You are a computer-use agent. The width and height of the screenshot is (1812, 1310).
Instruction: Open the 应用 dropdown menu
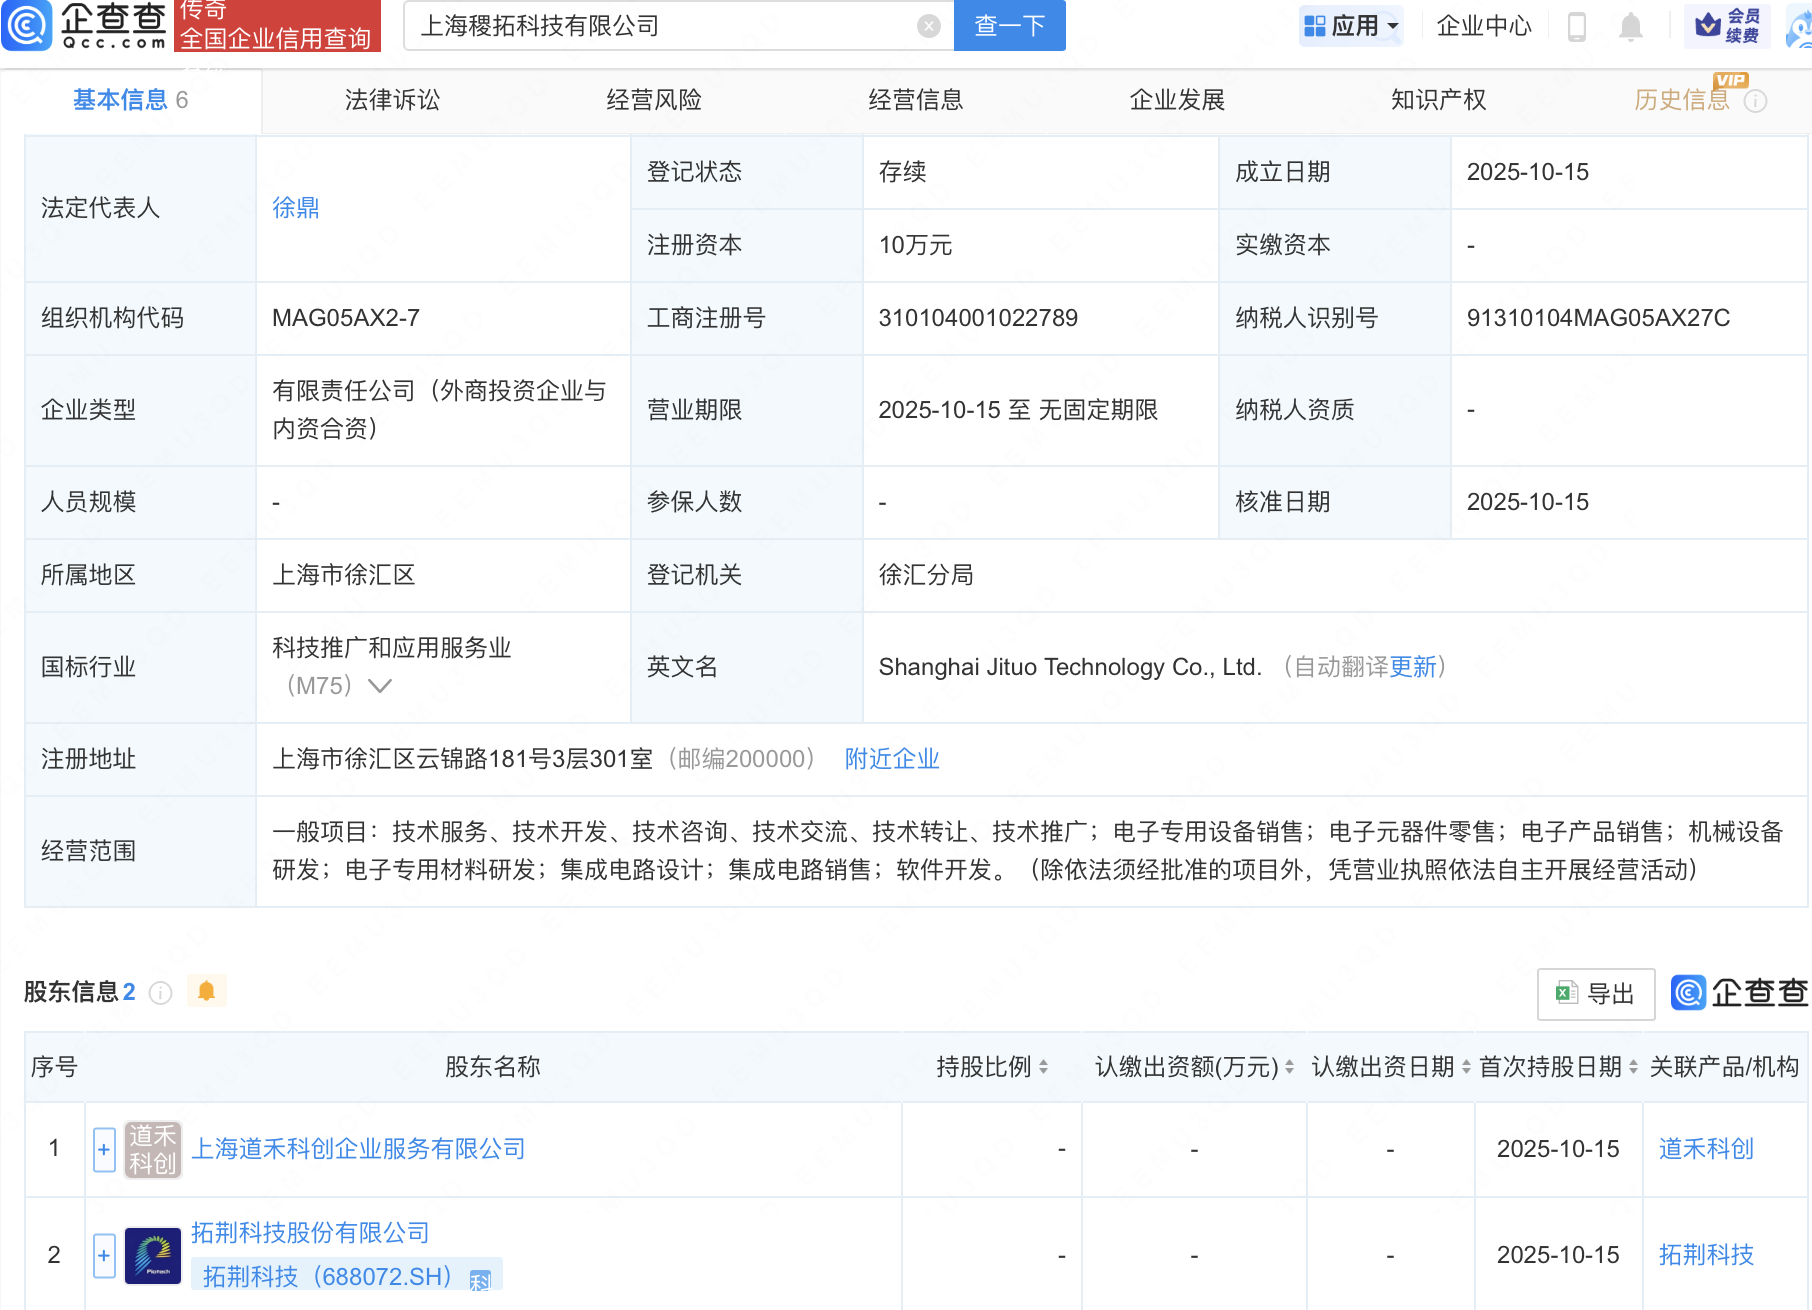pos(1352,26)
